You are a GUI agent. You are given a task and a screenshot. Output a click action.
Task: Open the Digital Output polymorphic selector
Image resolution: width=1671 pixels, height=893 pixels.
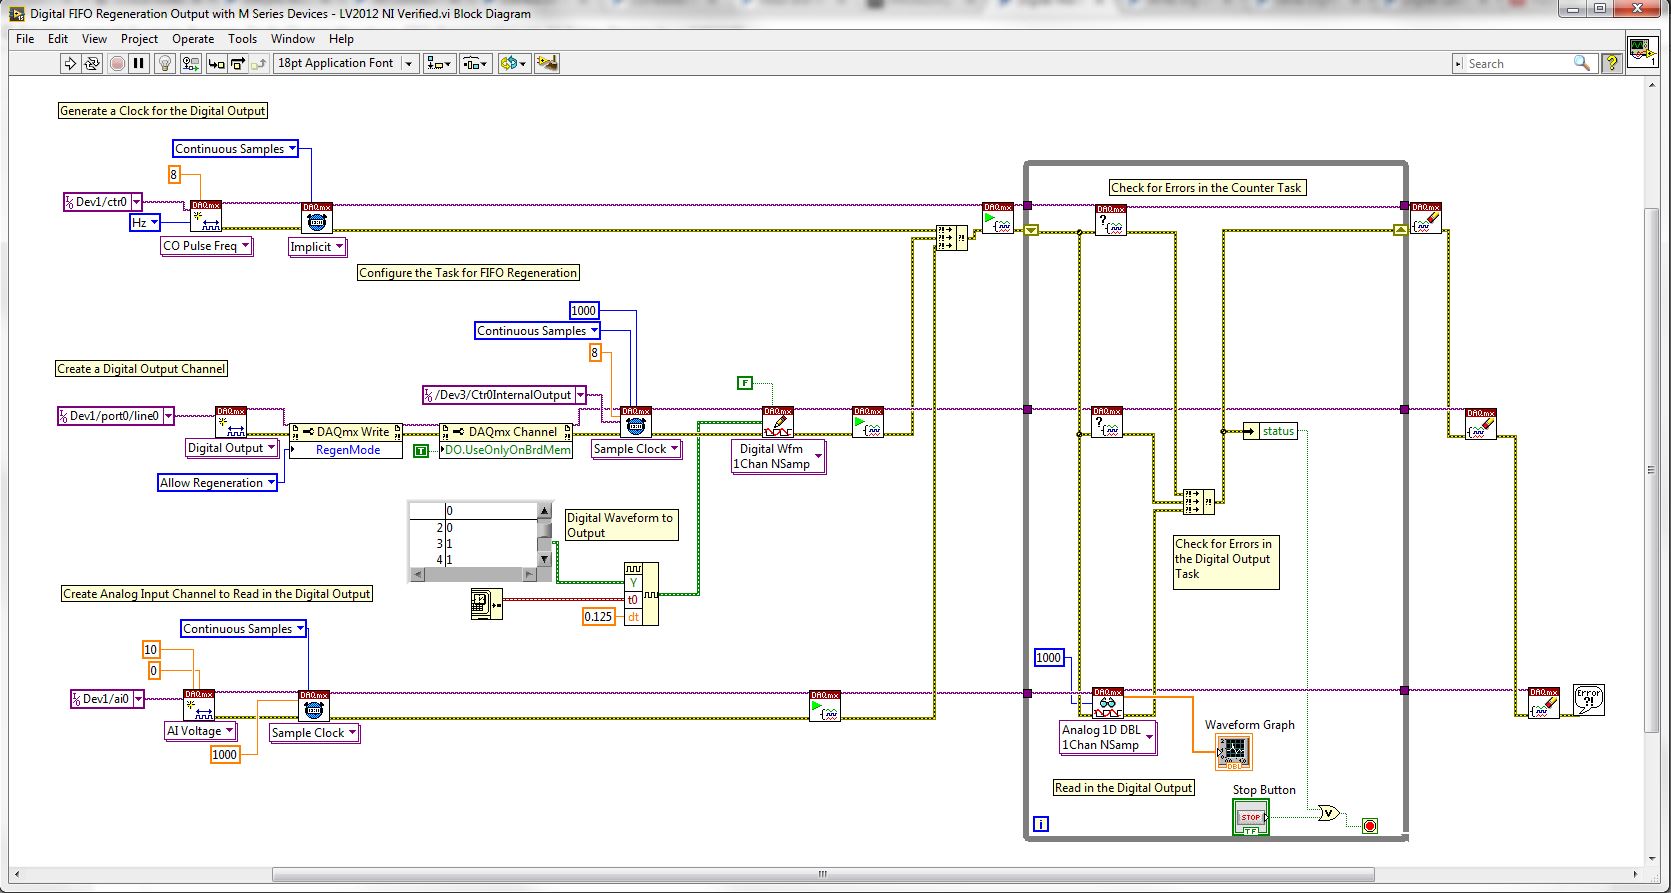pos(232,448)
